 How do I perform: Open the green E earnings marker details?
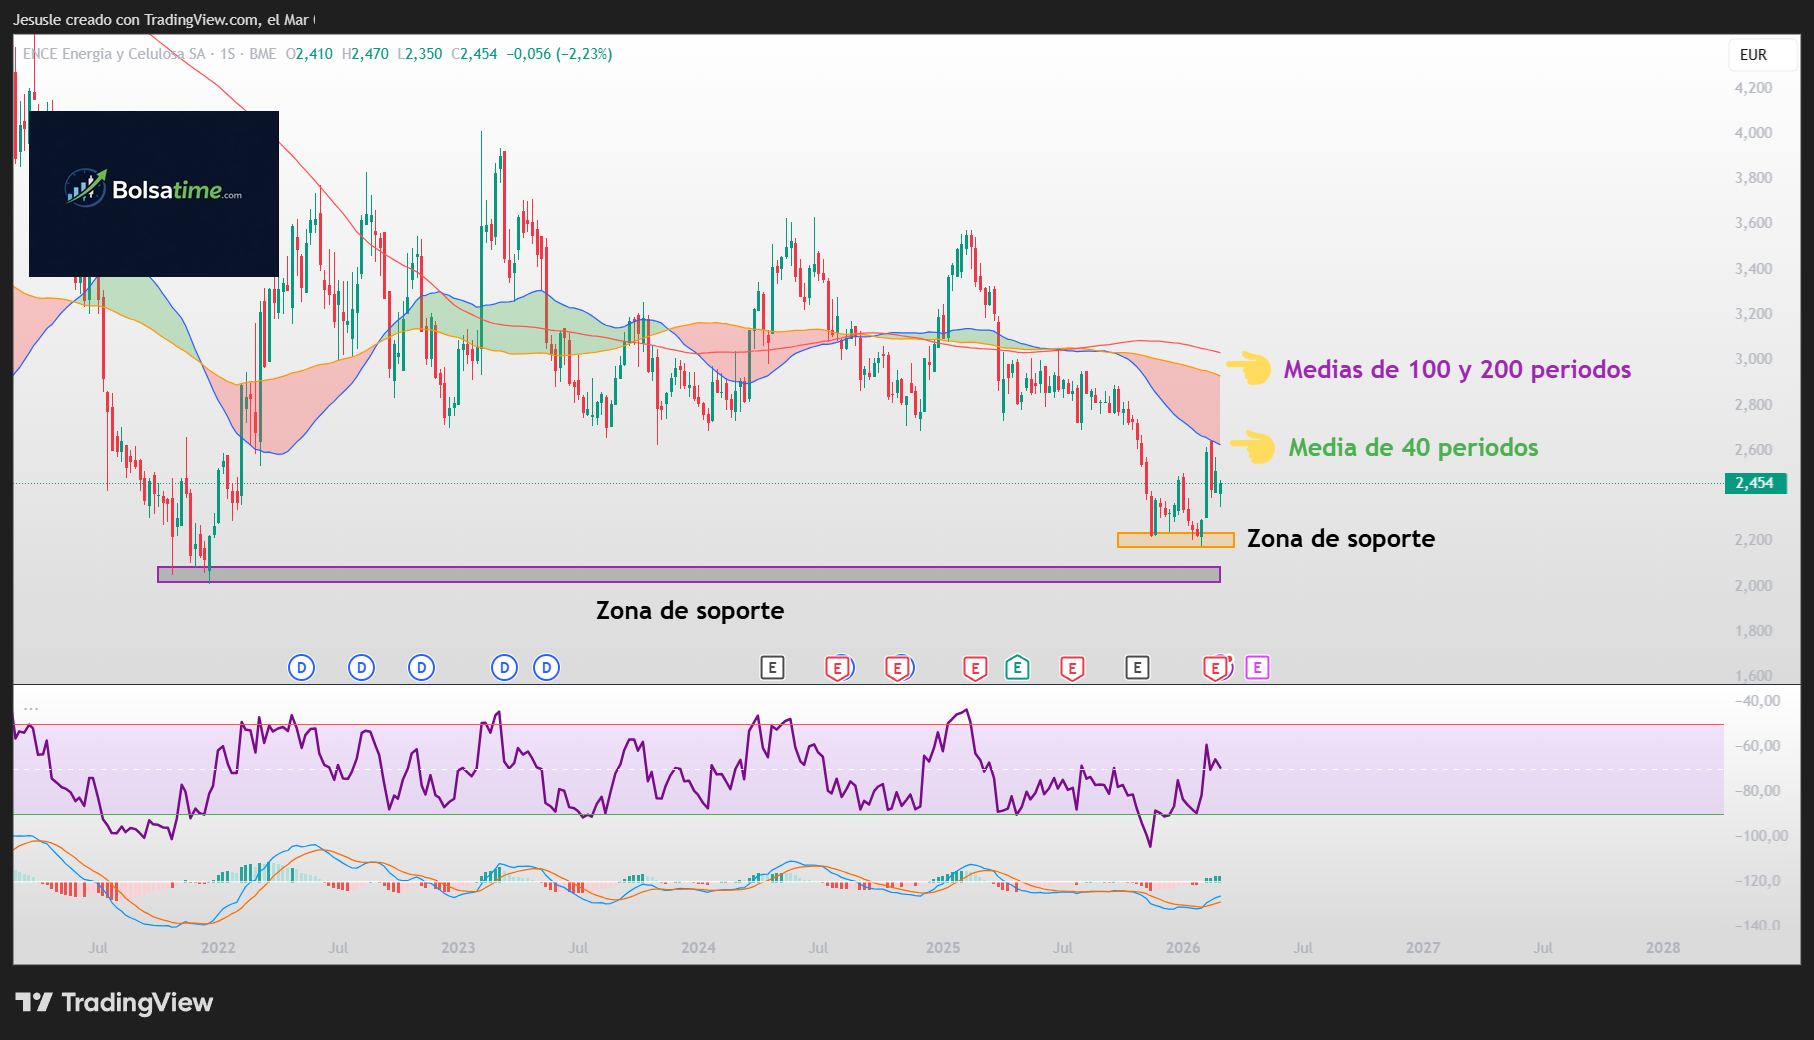point(1017,667)
